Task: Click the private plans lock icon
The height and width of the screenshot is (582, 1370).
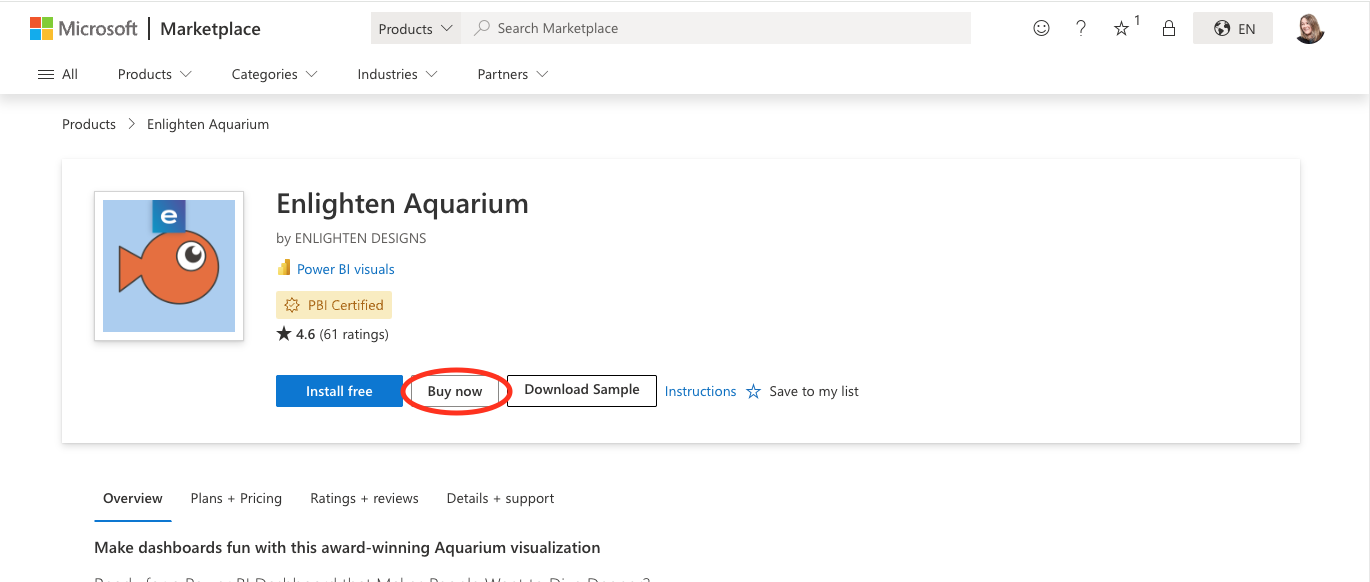Action: pyautogui.click(x=1168, y=28)
